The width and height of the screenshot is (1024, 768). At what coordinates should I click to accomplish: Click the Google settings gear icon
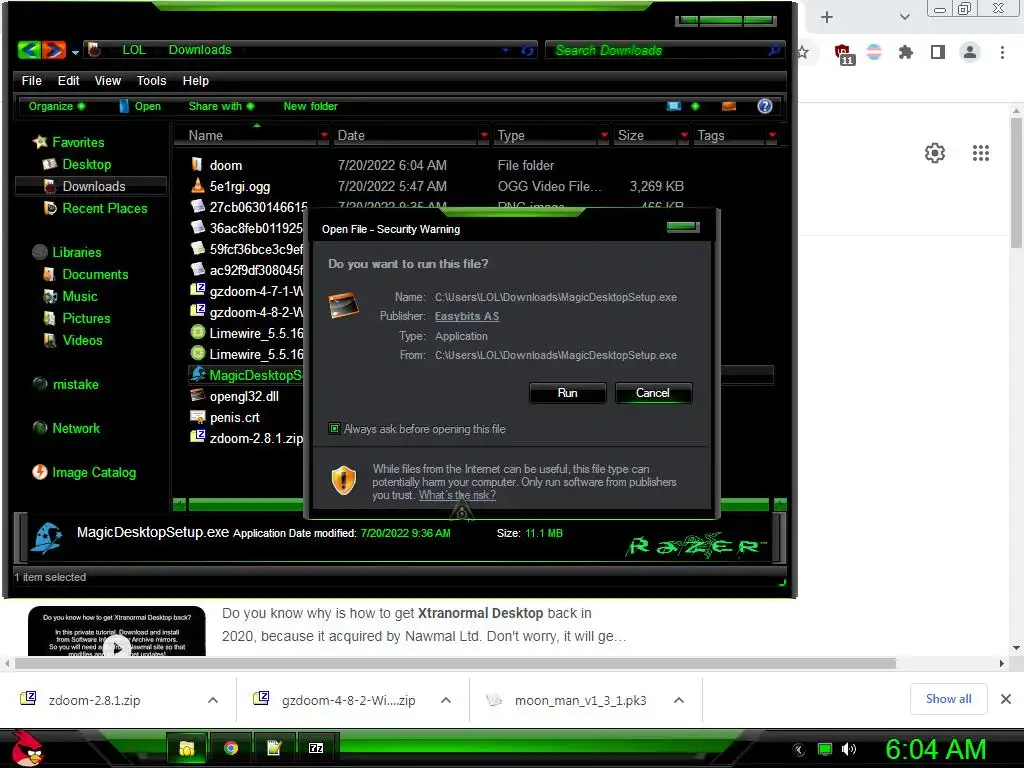pyautogui.click(x=935, y=153)
